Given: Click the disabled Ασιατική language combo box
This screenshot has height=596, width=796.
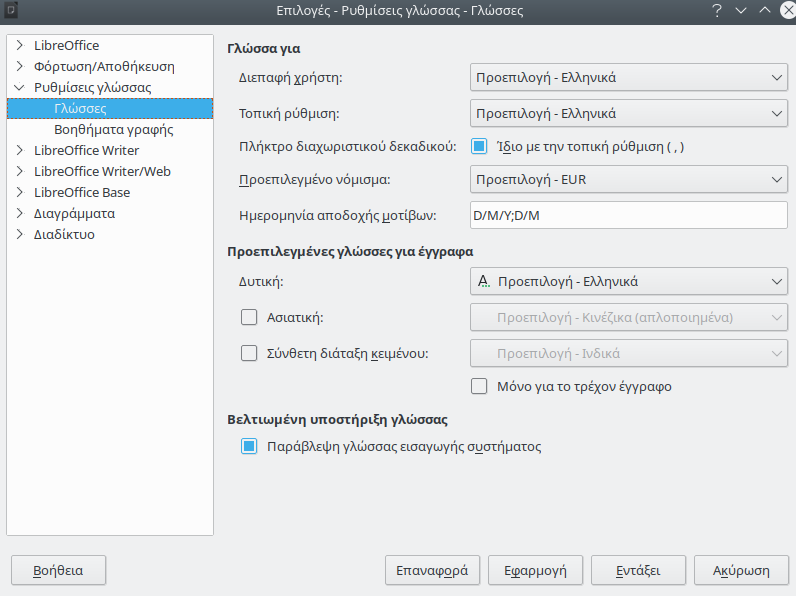Looking at the screenshot, I should (x=628, y=317).
